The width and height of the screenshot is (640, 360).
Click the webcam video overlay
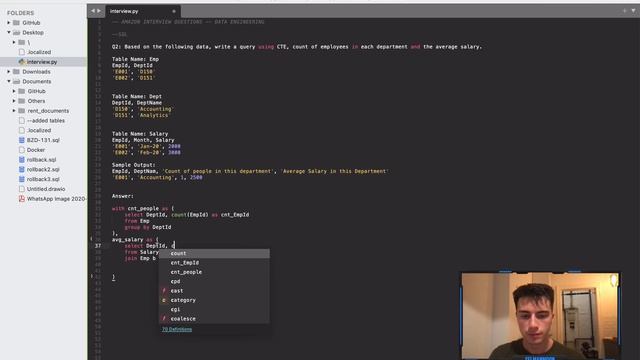pos(540,316)
